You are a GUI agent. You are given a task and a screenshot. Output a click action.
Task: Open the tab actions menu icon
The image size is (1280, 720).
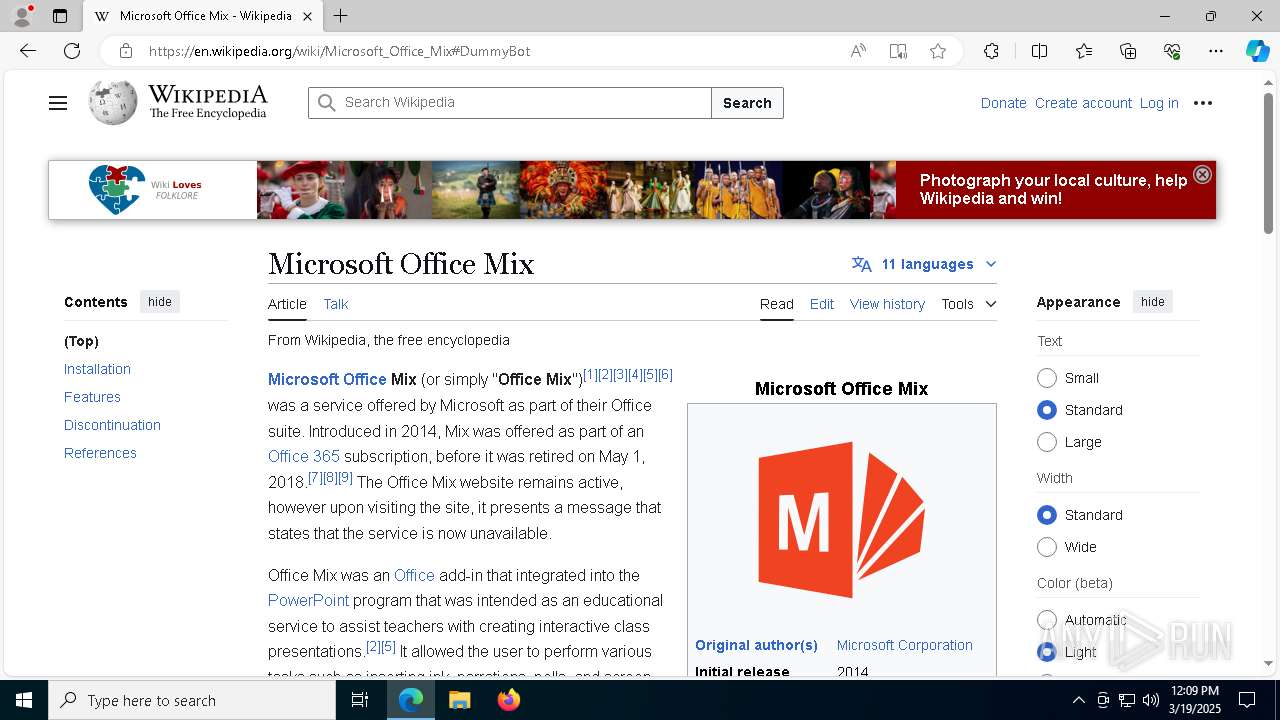click(x=60, y=16)
